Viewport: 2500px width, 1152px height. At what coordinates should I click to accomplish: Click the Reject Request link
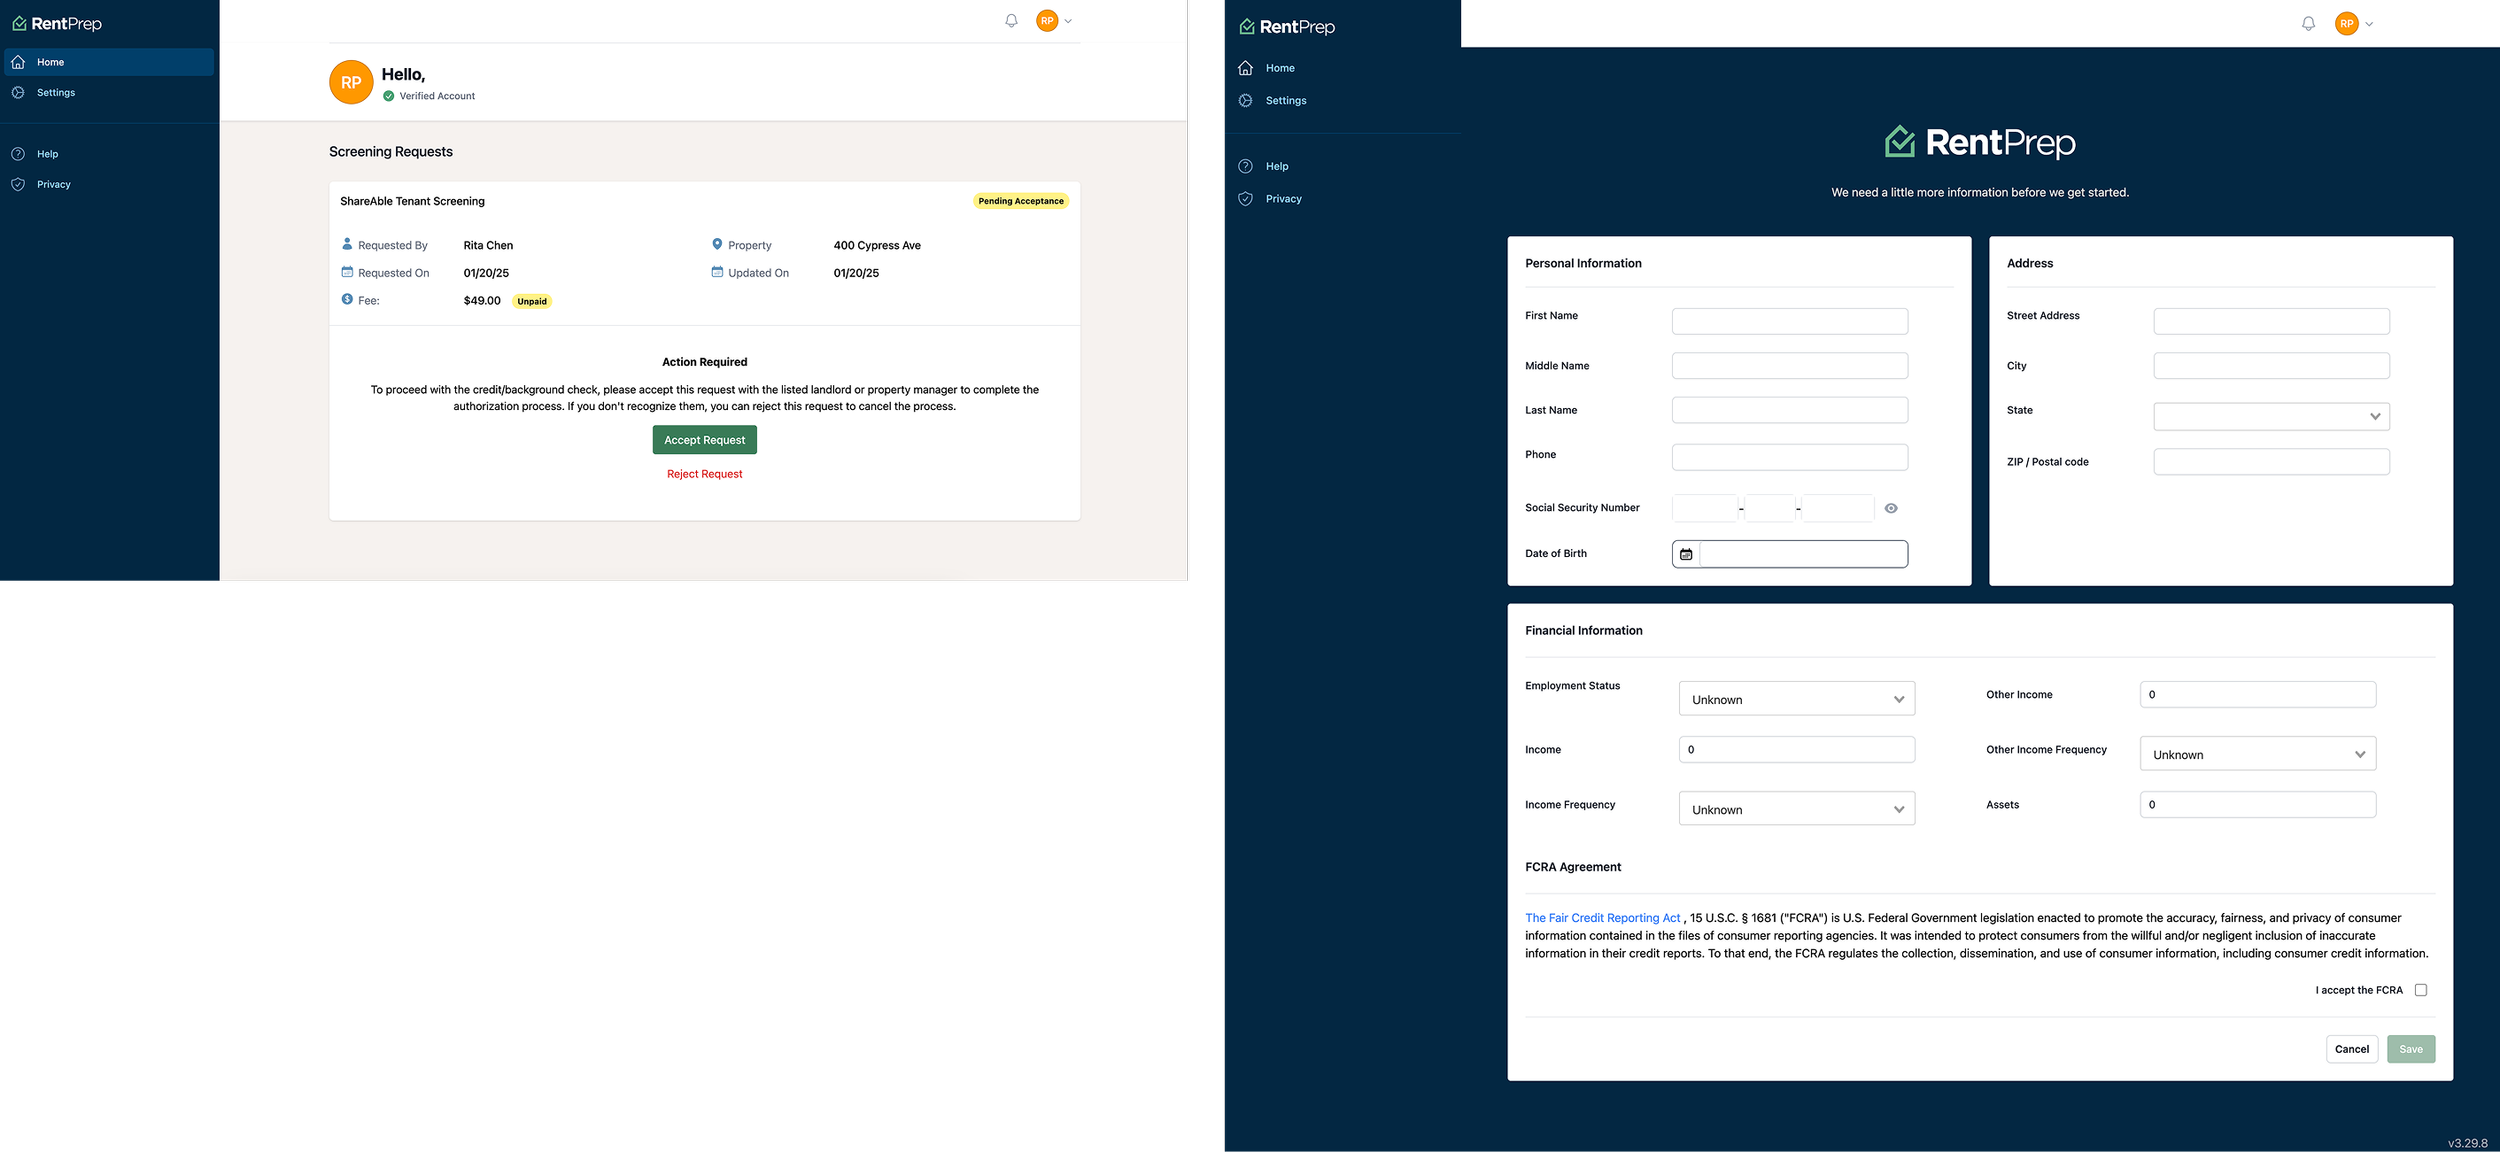pyautogui.click(x=704, y=474)
